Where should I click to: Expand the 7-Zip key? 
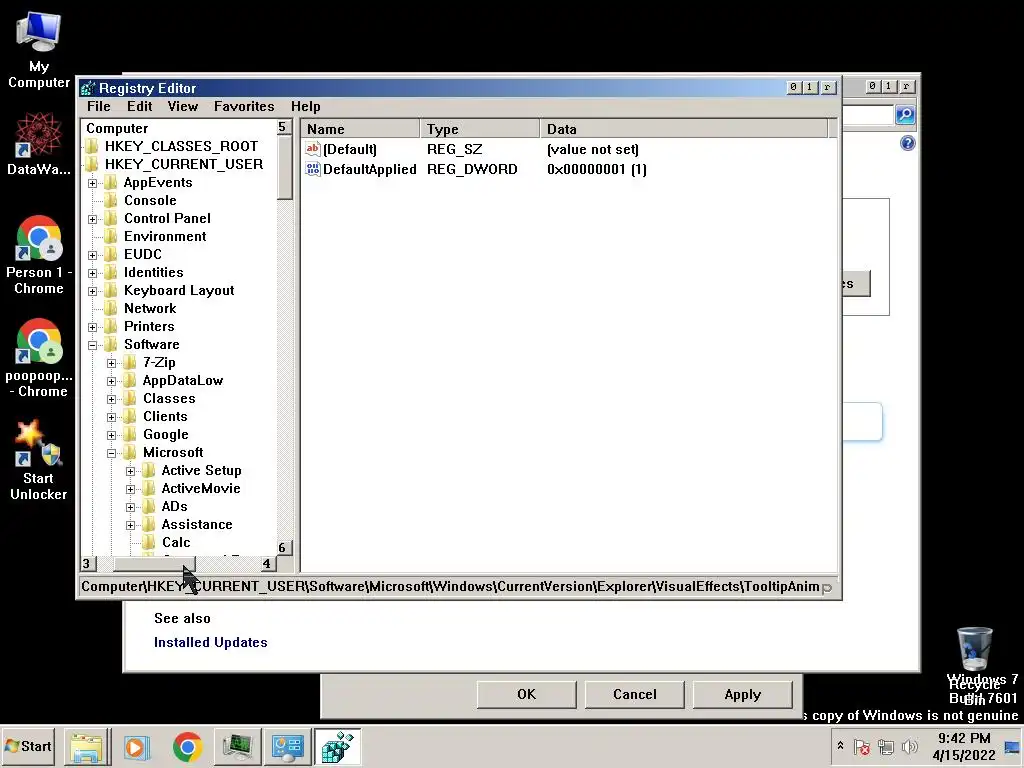click(112, 362)
